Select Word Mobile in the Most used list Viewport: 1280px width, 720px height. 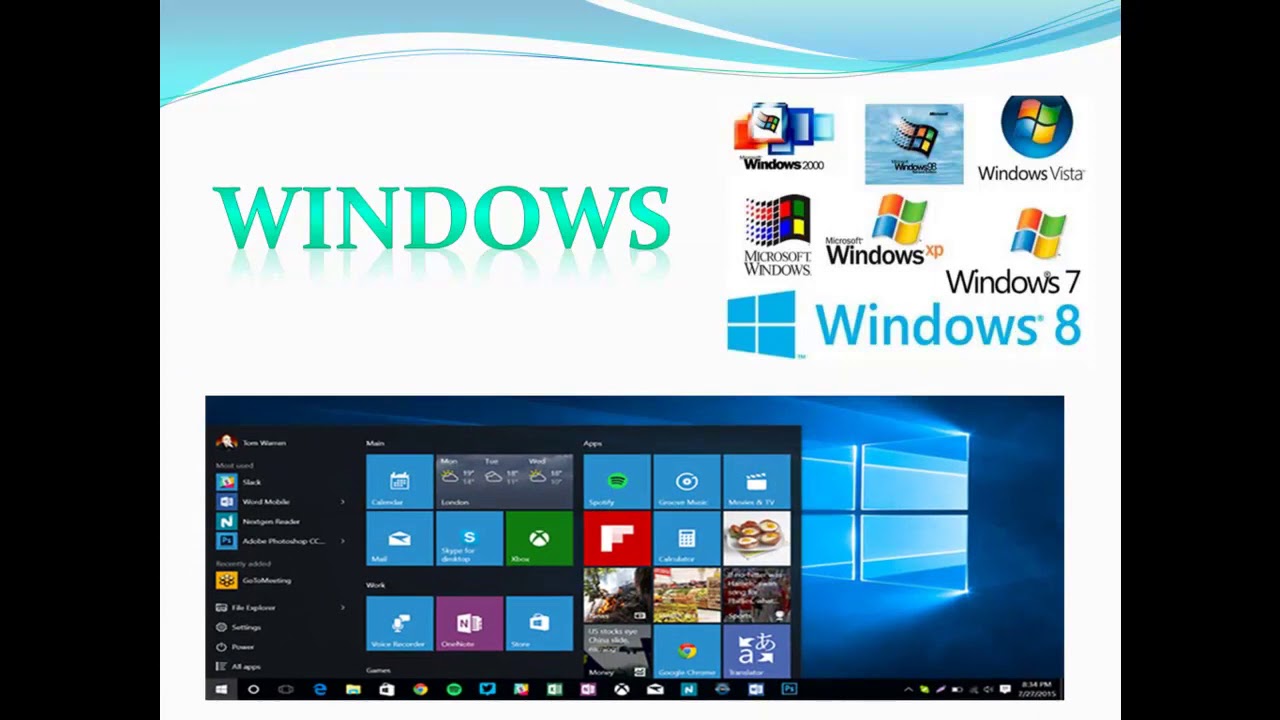254,502
